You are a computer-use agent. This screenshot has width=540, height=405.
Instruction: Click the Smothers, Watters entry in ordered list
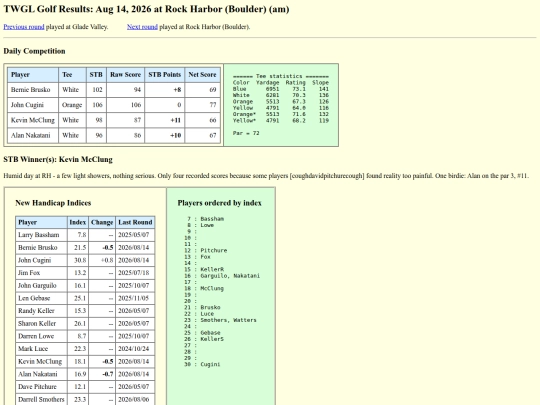click(228, 320)
